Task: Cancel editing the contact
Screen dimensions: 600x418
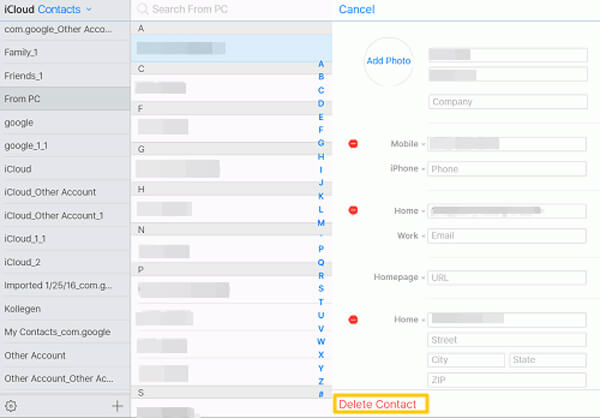Action: (x=357, y=9)
